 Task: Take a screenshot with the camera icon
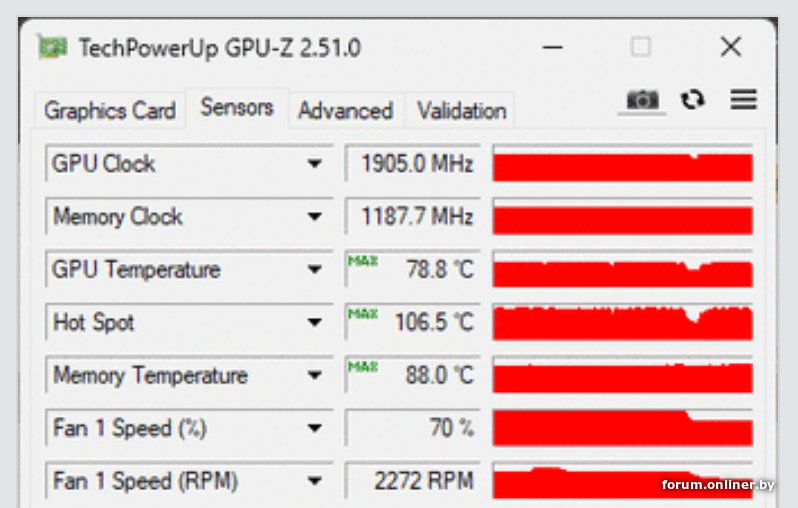pyautogui.click(x=642, y=100)
